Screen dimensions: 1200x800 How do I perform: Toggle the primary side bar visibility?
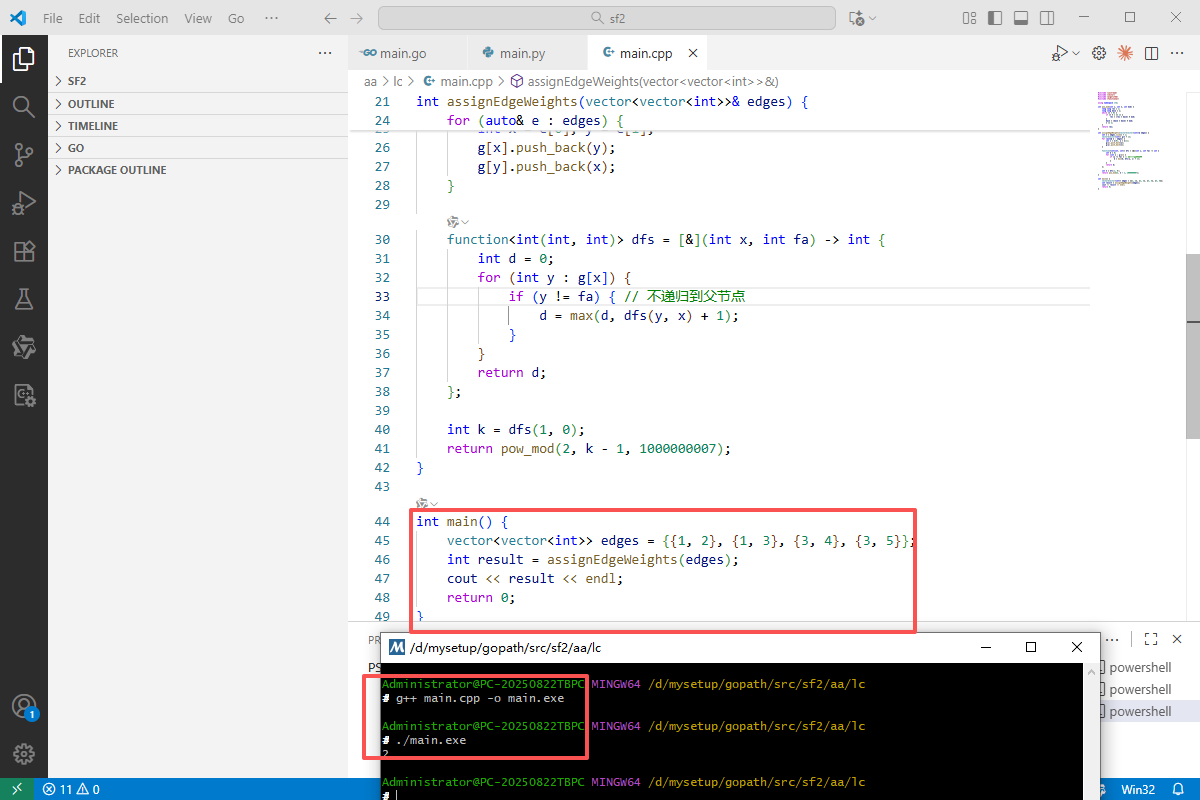pyautogui.click(x=994, y=18)
